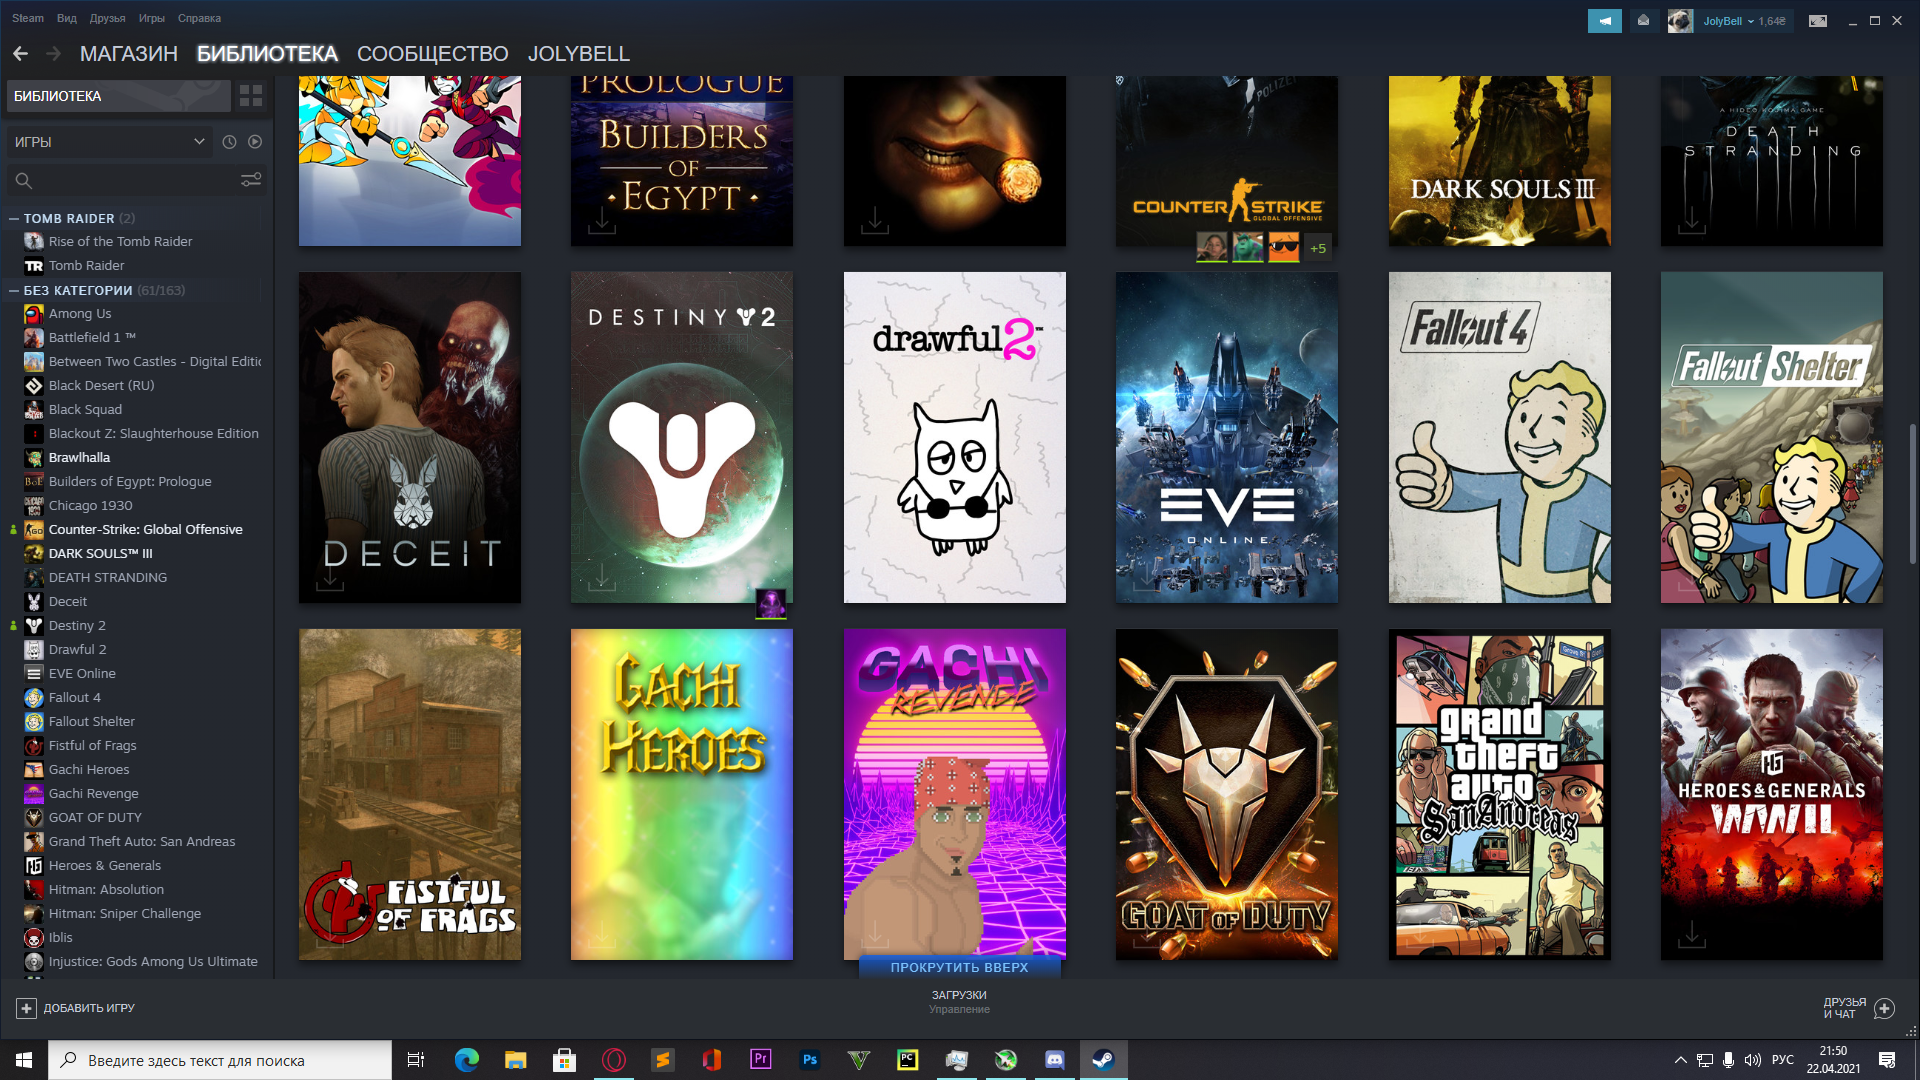Open the Справка menu

pyautogui.click(x=199, y=18)
